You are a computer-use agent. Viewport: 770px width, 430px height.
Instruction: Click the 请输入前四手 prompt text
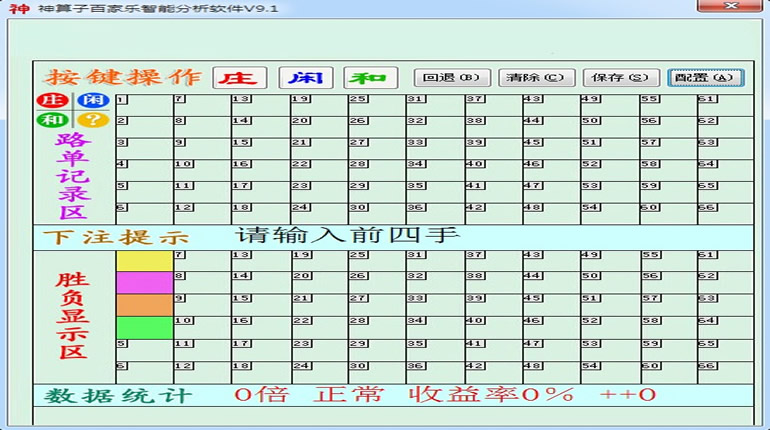tap(348, 236)
